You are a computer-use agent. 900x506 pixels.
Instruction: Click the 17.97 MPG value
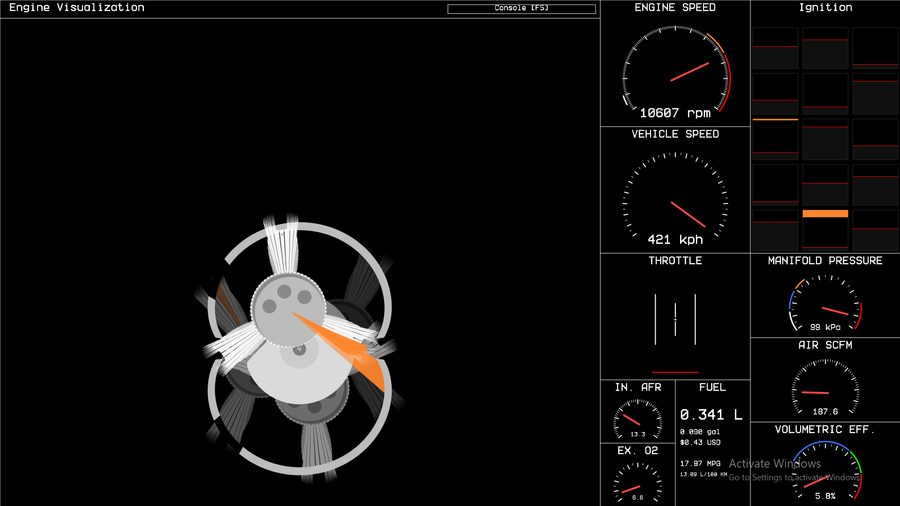[700, 464]
